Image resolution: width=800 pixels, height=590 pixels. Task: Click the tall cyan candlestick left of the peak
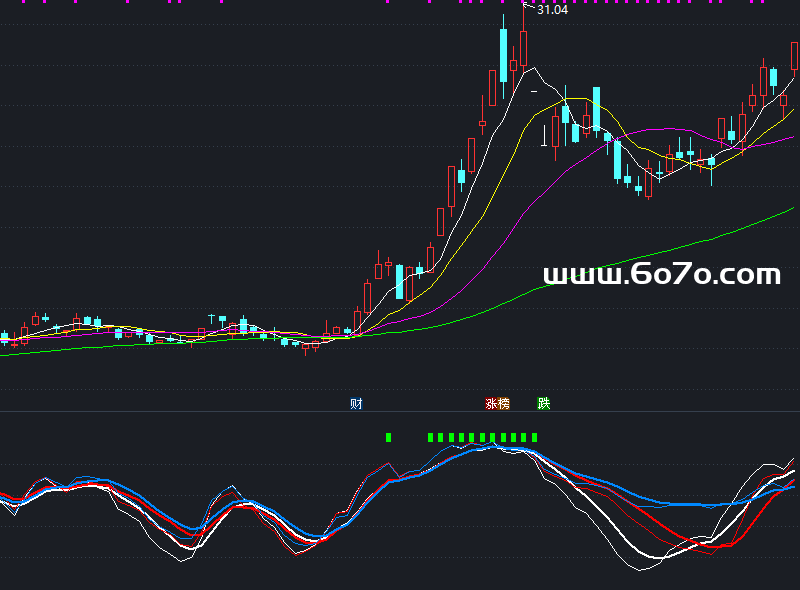[503, 55]
